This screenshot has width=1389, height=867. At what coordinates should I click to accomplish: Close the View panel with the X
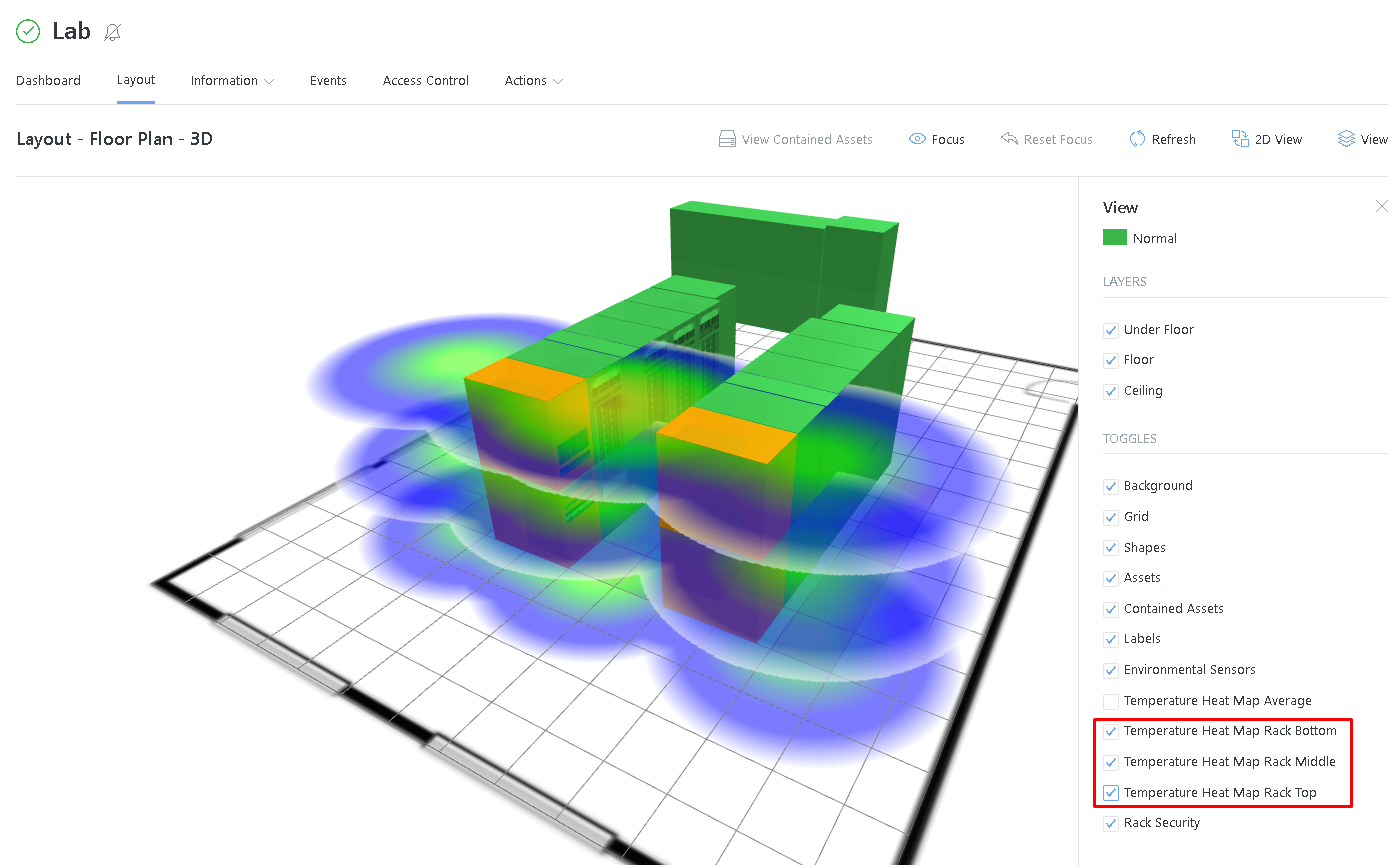point(1381,206)
